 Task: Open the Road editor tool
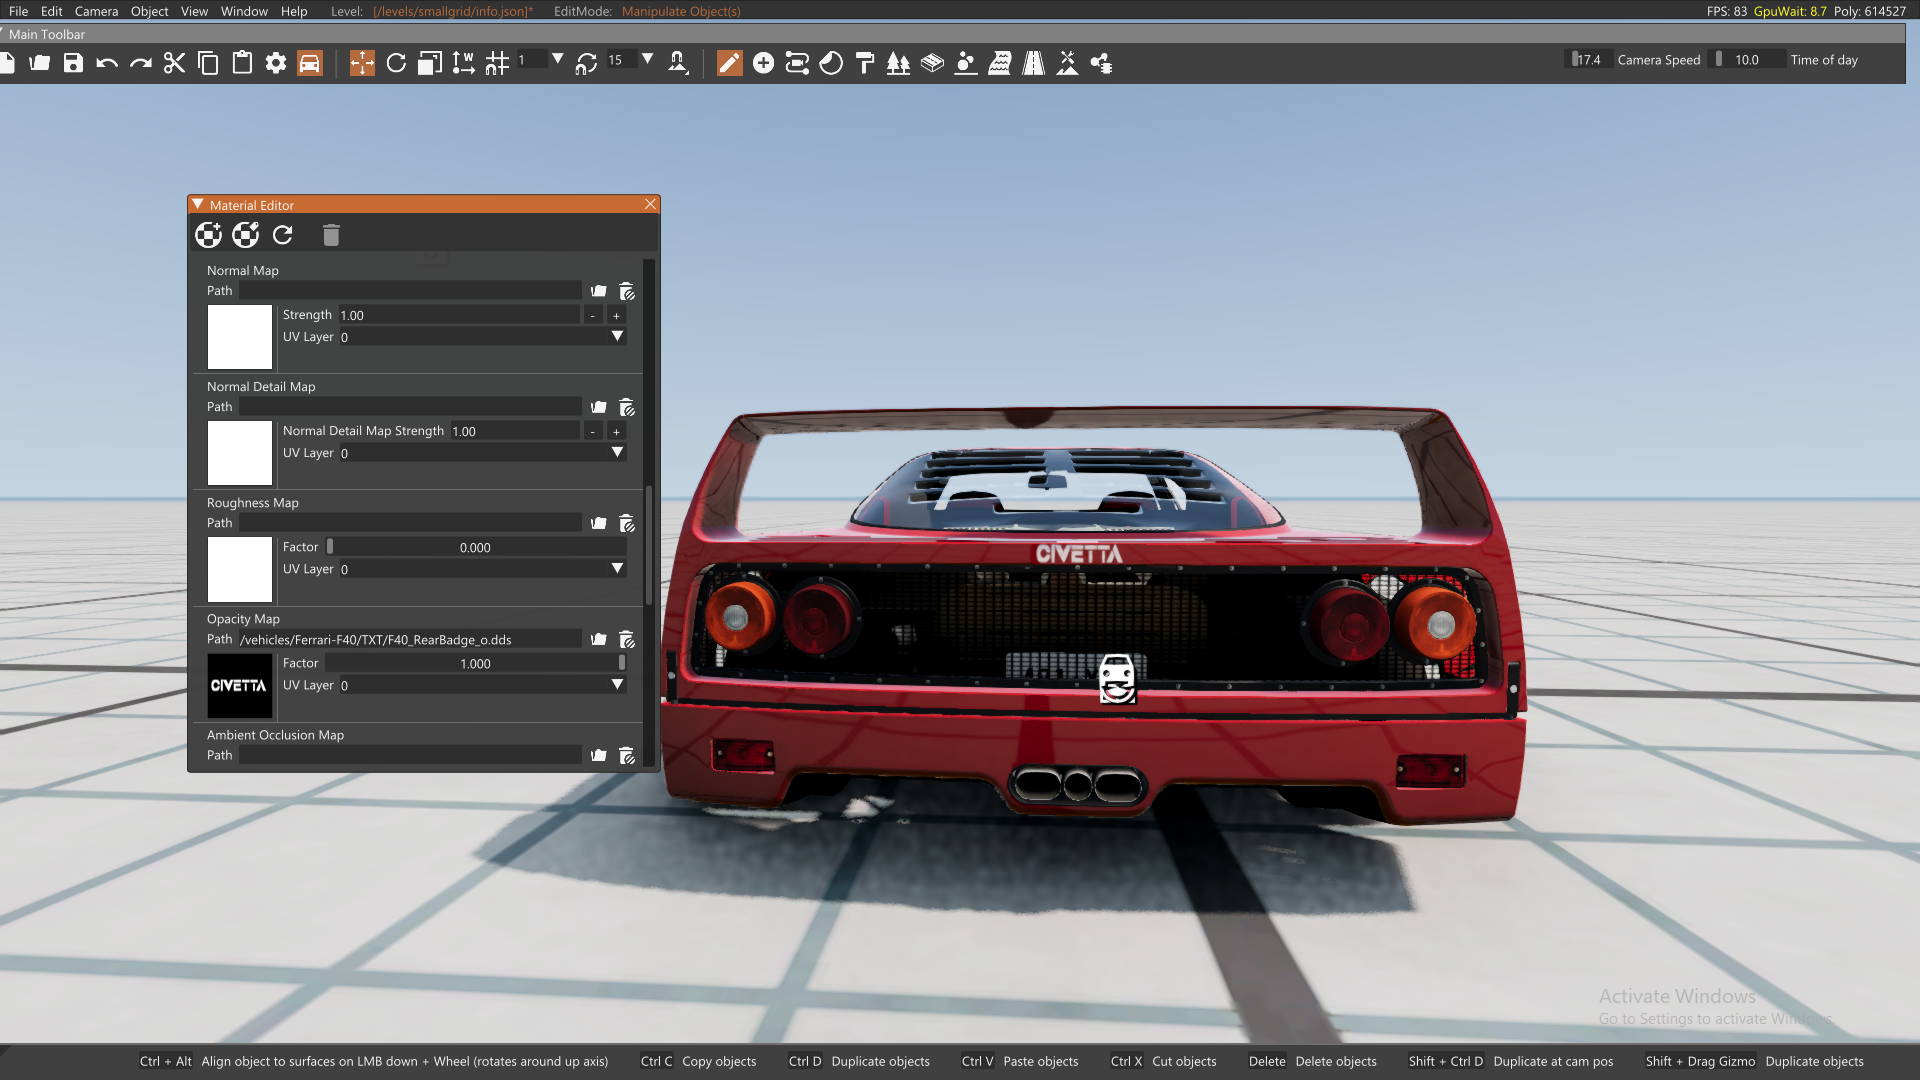coord(1033,63)
